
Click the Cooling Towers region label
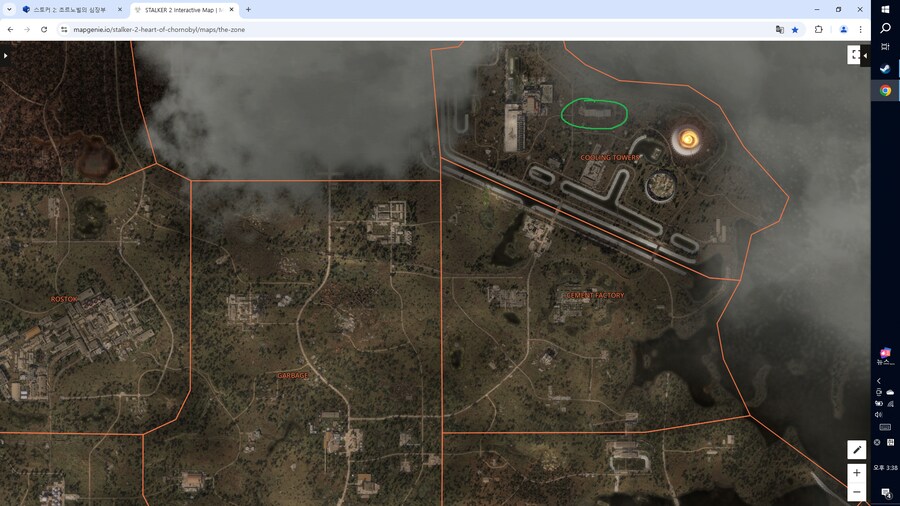click(610, 157)
